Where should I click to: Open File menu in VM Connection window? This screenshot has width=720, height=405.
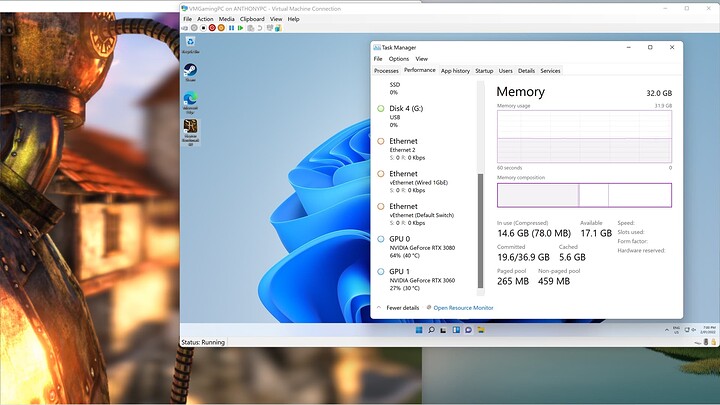click(x=187, y=19)
